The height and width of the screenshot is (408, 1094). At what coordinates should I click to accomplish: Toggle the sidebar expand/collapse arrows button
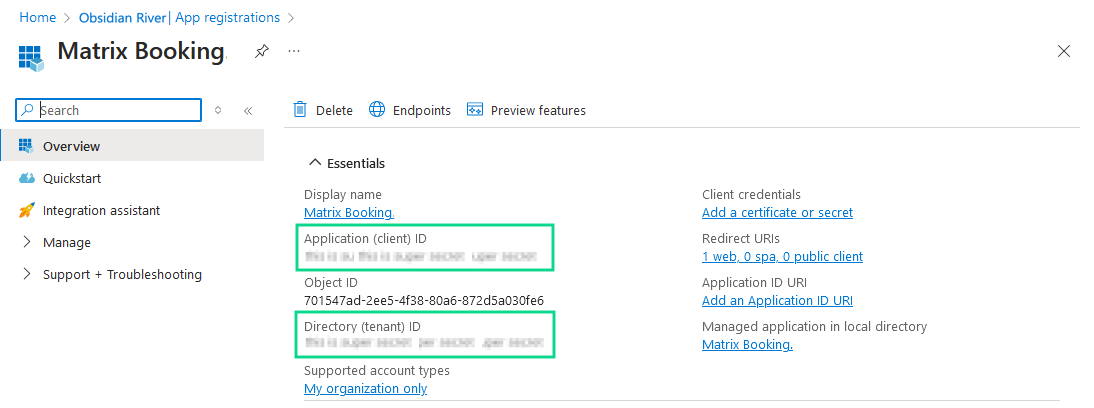click(x=218, y=110)
